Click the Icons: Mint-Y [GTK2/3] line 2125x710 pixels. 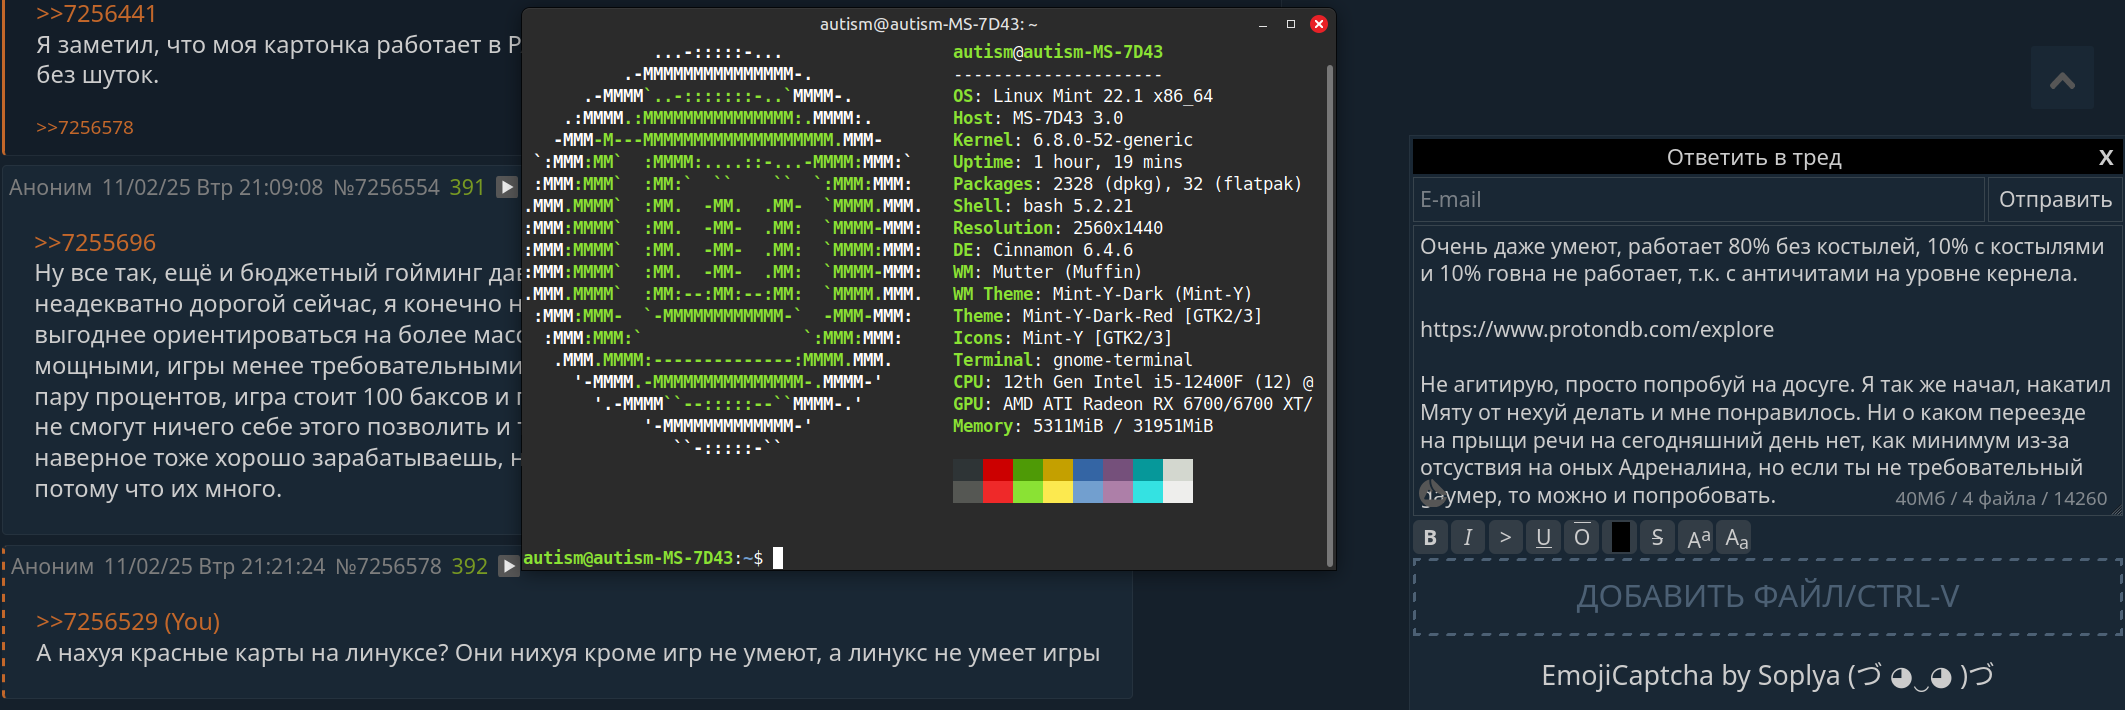(x=1063, y=338)
